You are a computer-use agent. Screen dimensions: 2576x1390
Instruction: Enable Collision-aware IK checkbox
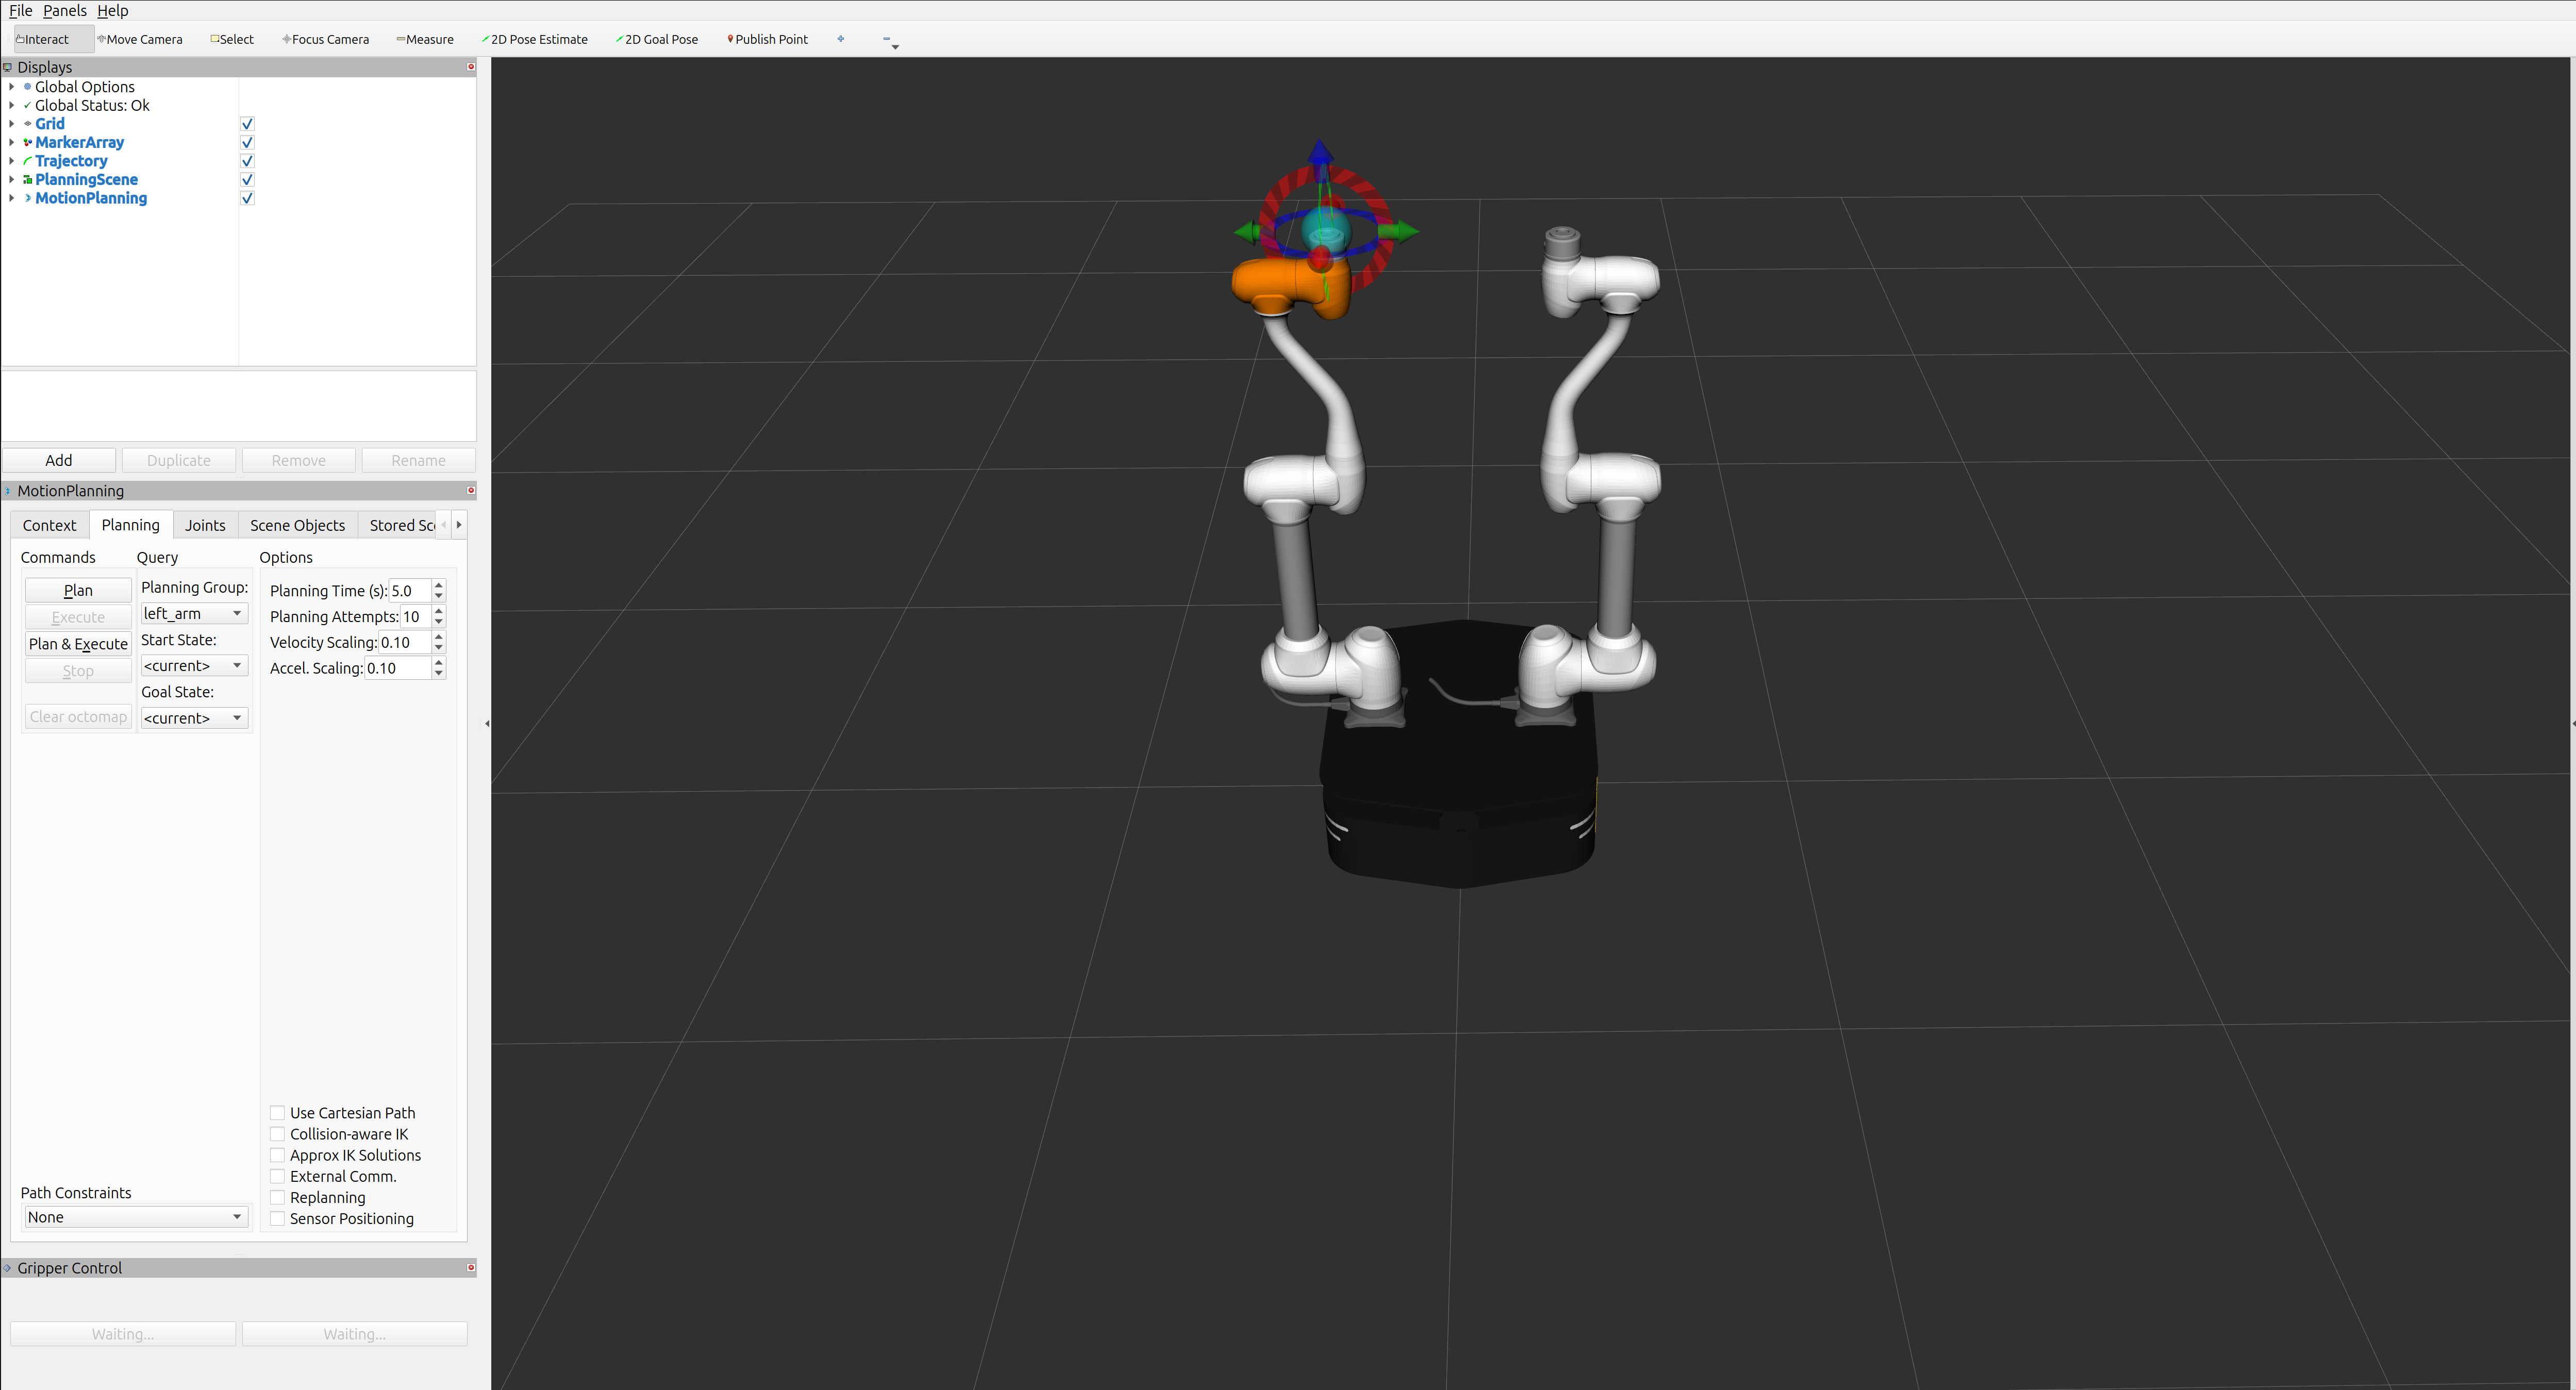[278, 1133]
